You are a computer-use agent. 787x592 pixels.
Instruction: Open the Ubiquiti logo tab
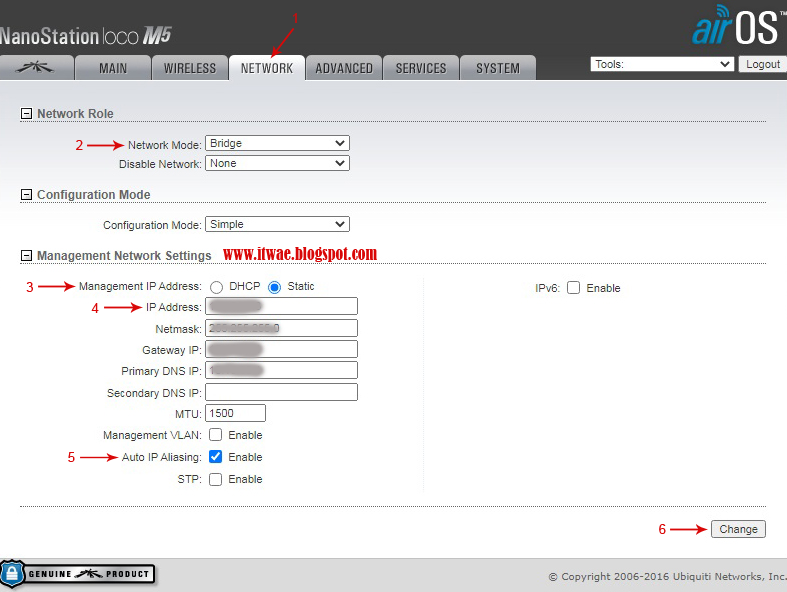[x=35, y=67]
